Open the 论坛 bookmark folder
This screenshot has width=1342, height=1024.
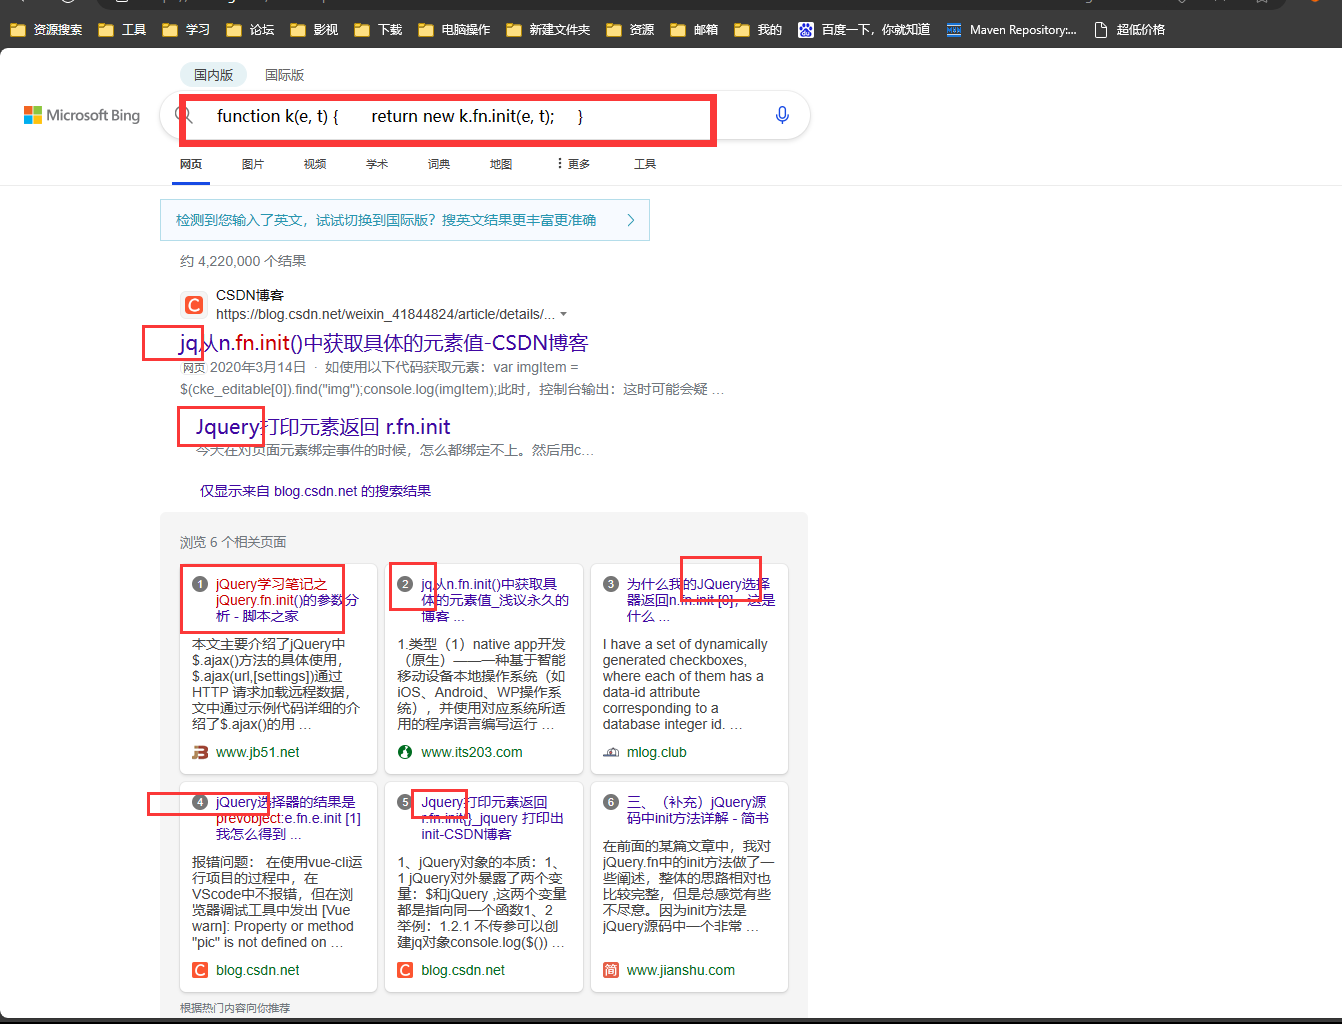[250, 30]
